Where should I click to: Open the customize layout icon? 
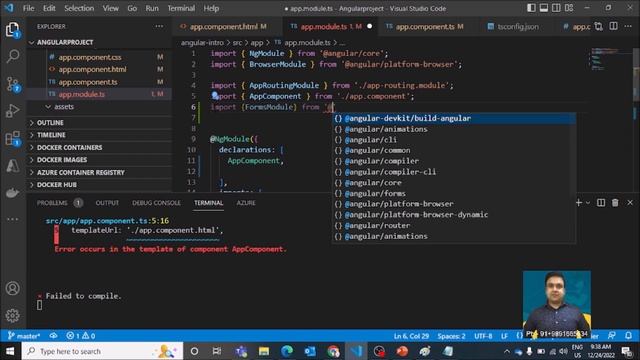[569, 8]
